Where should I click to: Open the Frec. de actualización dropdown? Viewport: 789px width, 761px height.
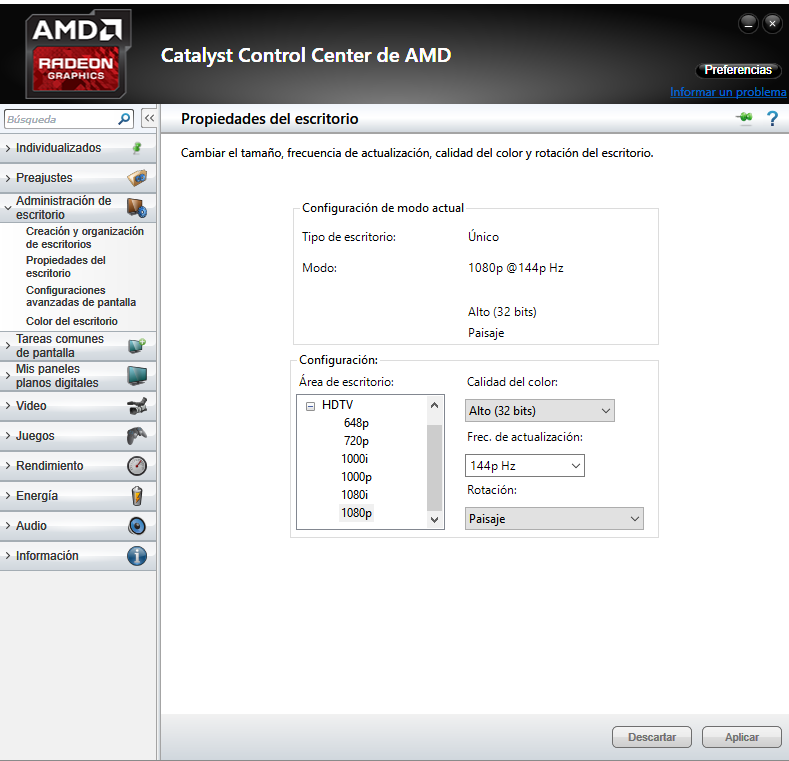point(524,466)
